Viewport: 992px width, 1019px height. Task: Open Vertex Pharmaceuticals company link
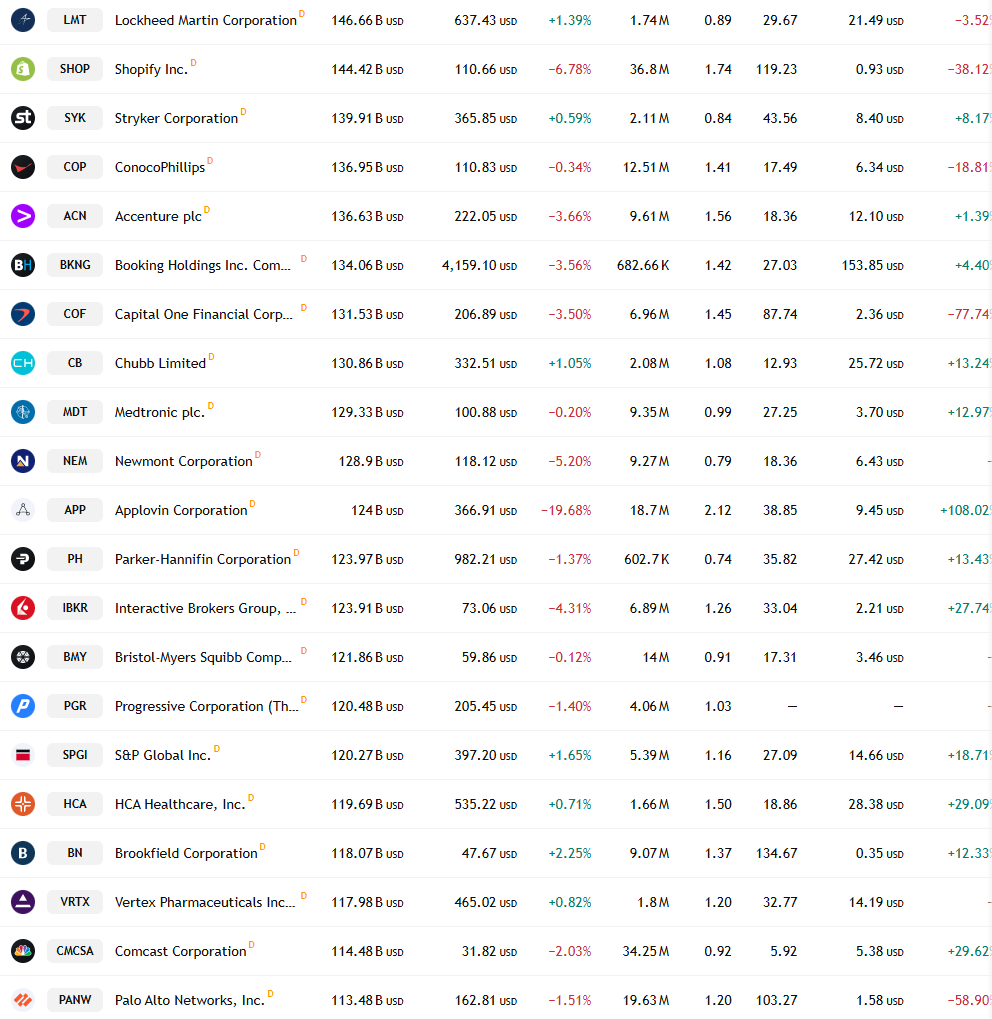pos(205,903)
